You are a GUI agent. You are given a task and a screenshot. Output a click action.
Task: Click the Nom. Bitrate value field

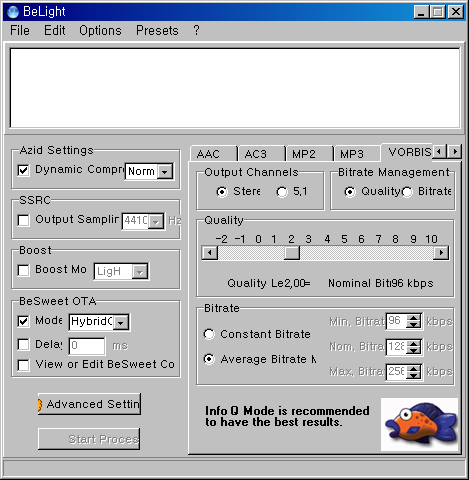pos(397,347)
